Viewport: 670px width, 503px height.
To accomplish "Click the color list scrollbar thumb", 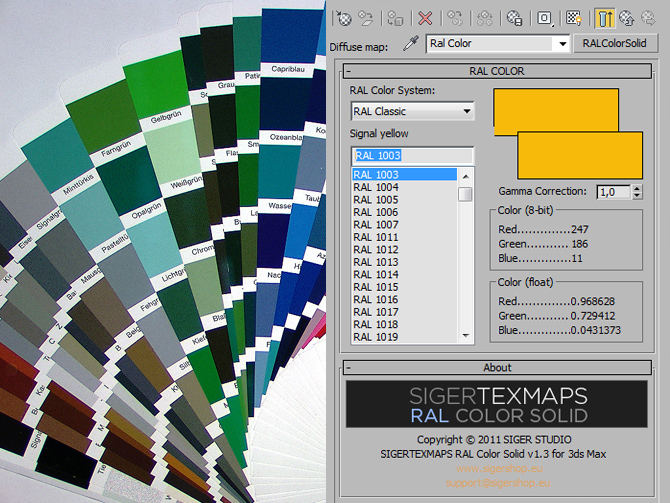I will point(465,194).
